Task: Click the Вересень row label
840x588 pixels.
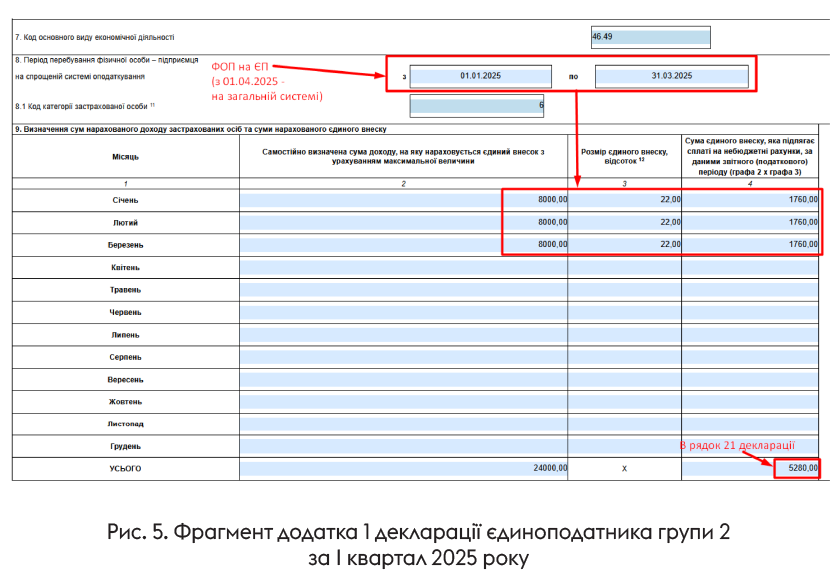Action: click(126, 380)
